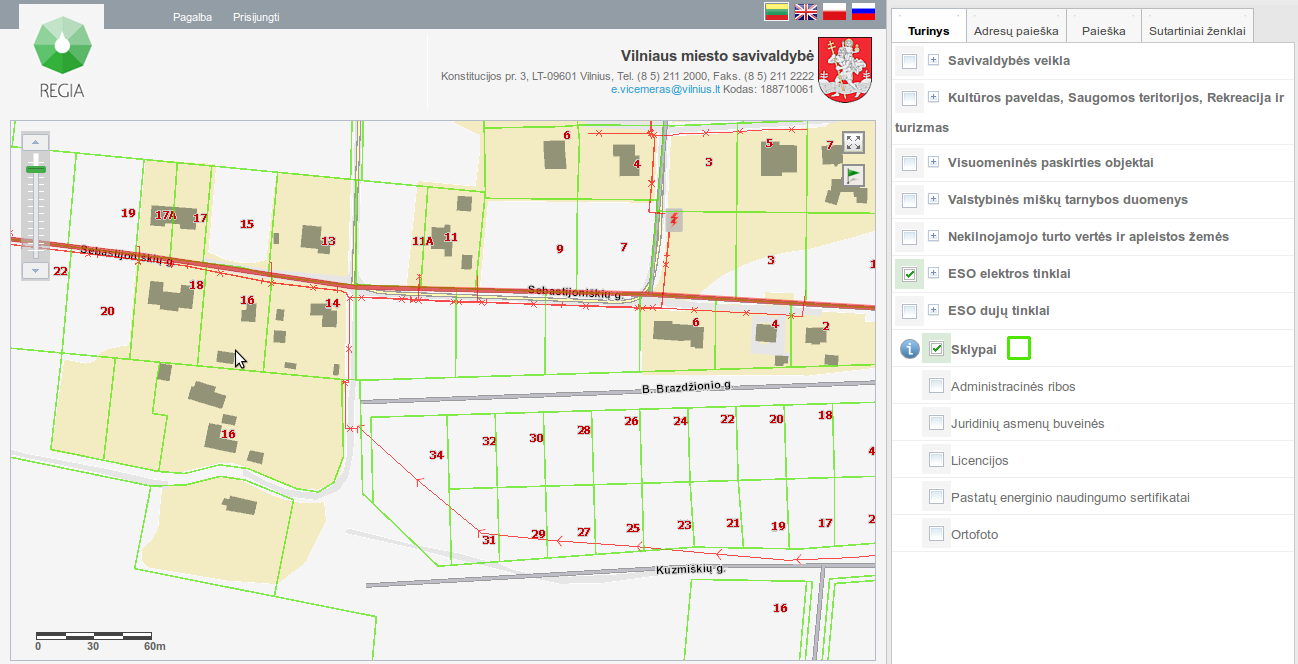1298x664 pixels.
Task: Click parcel 11A on the map
Action: click(422, 241)
